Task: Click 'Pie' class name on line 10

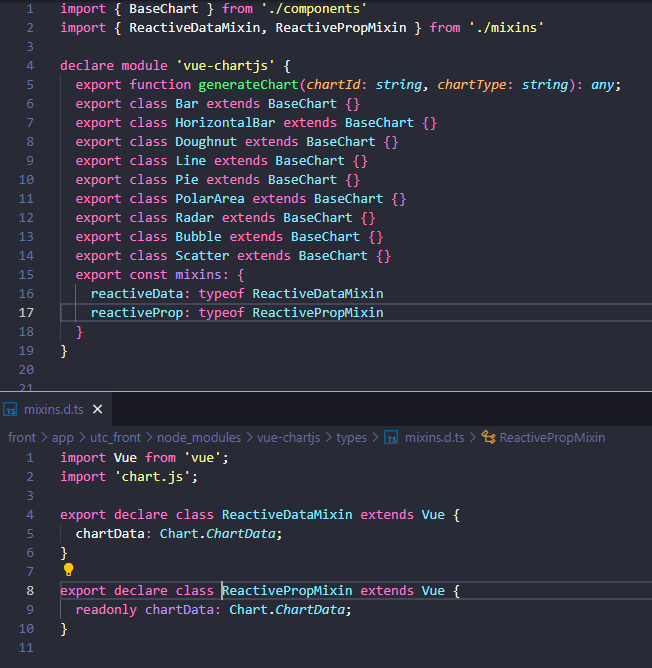Action: (x=187, y=179)
